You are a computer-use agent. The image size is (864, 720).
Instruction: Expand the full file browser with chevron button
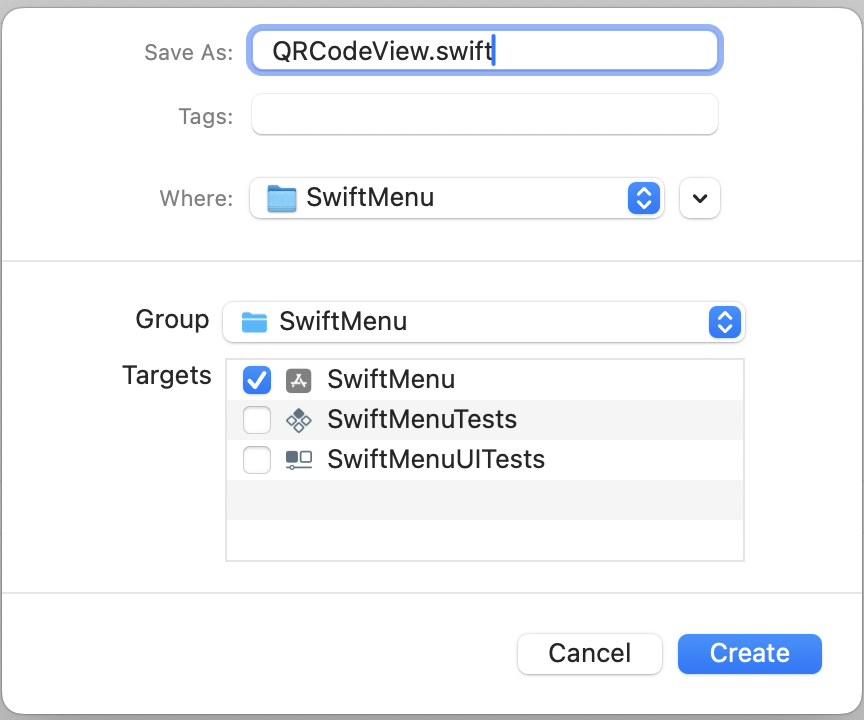[x=700, y=198]
